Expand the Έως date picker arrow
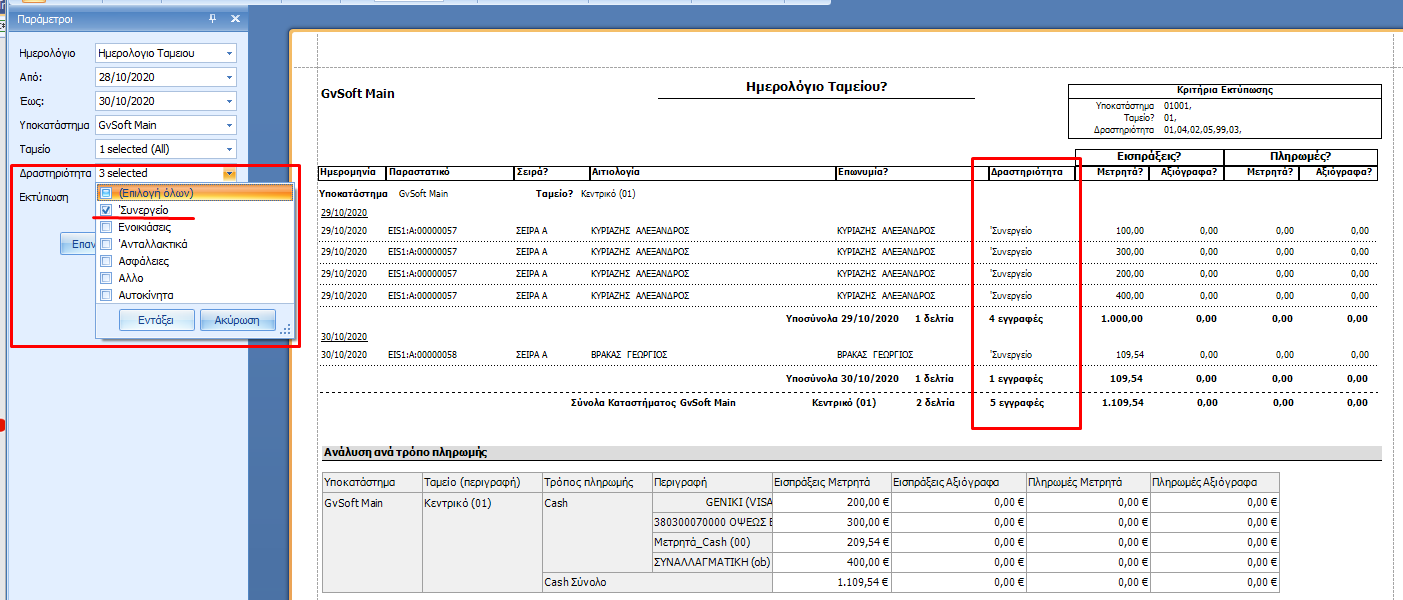 point(229,101)
